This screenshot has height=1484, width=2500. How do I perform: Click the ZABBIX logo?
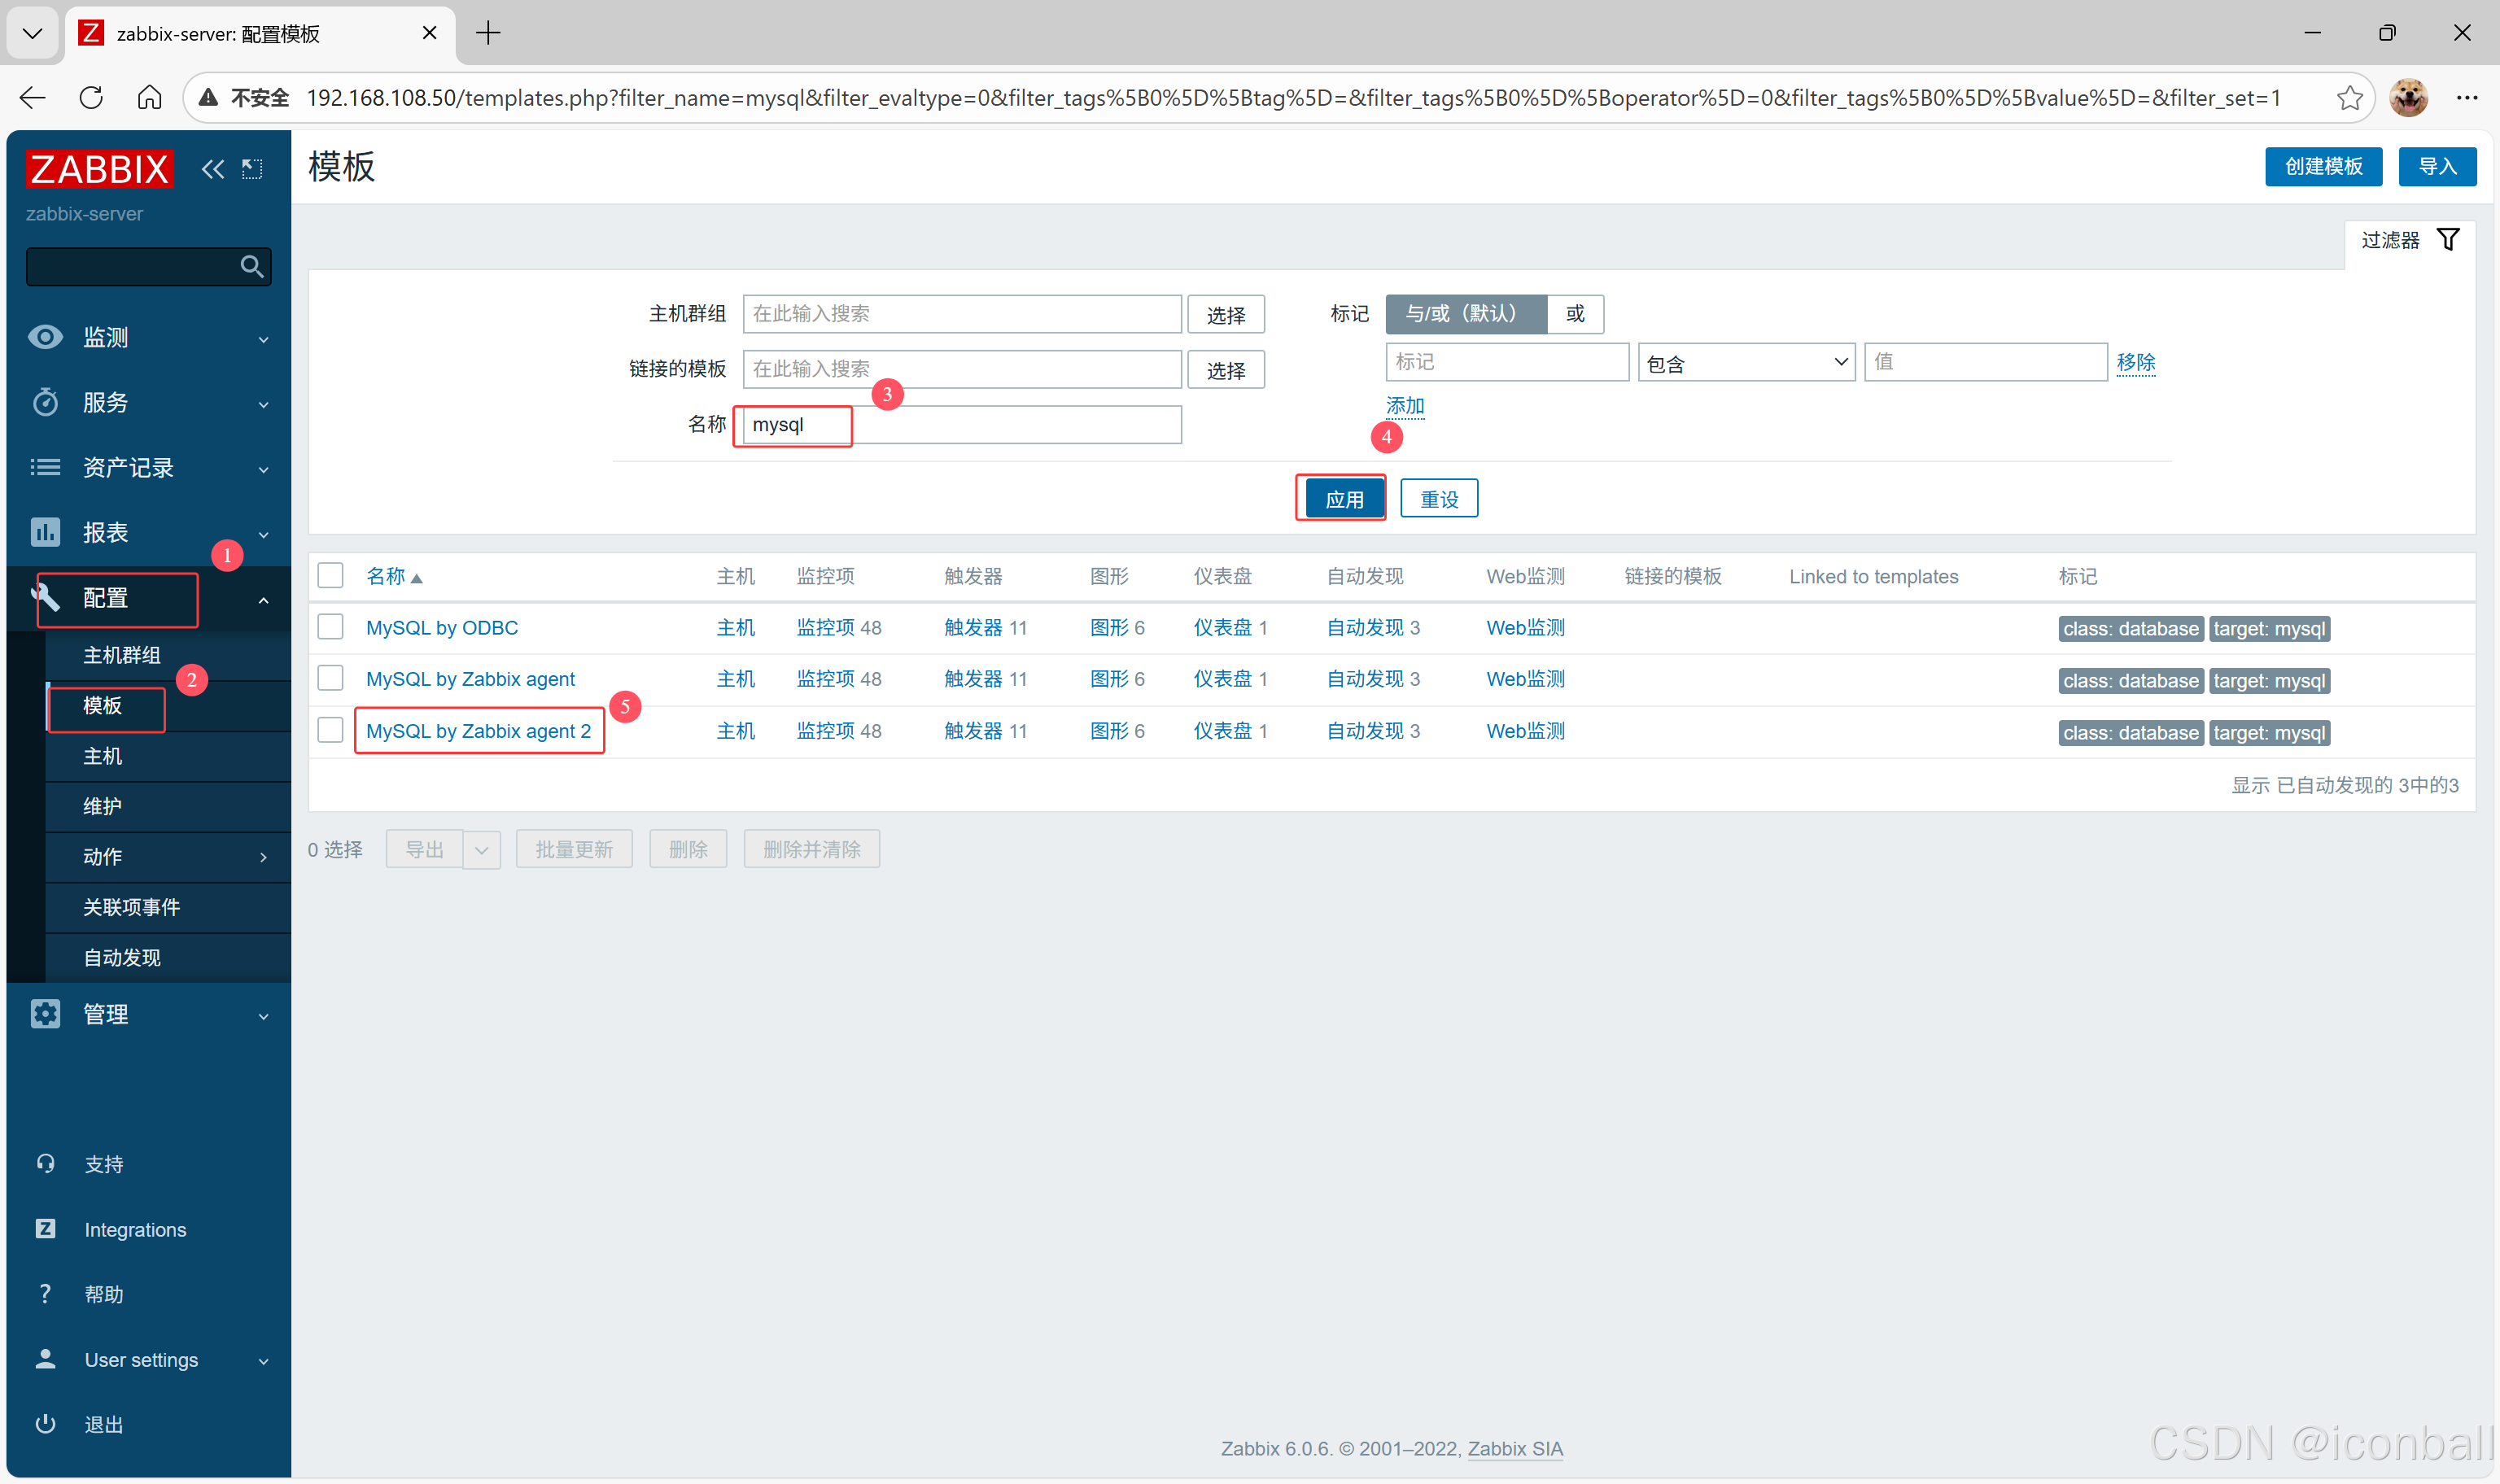coord(99,169)
